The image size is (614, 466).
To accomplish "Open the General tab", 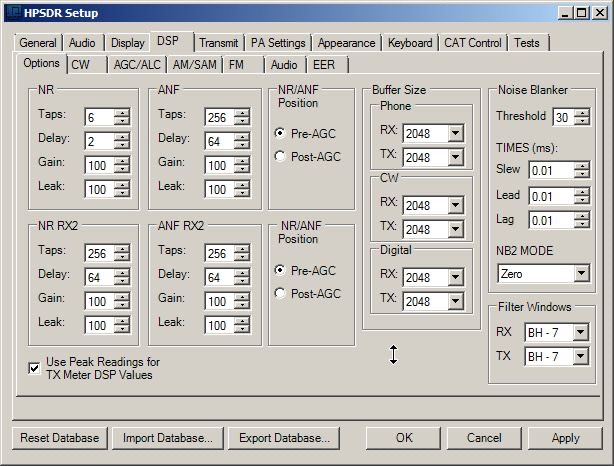I will coord(38,43).
